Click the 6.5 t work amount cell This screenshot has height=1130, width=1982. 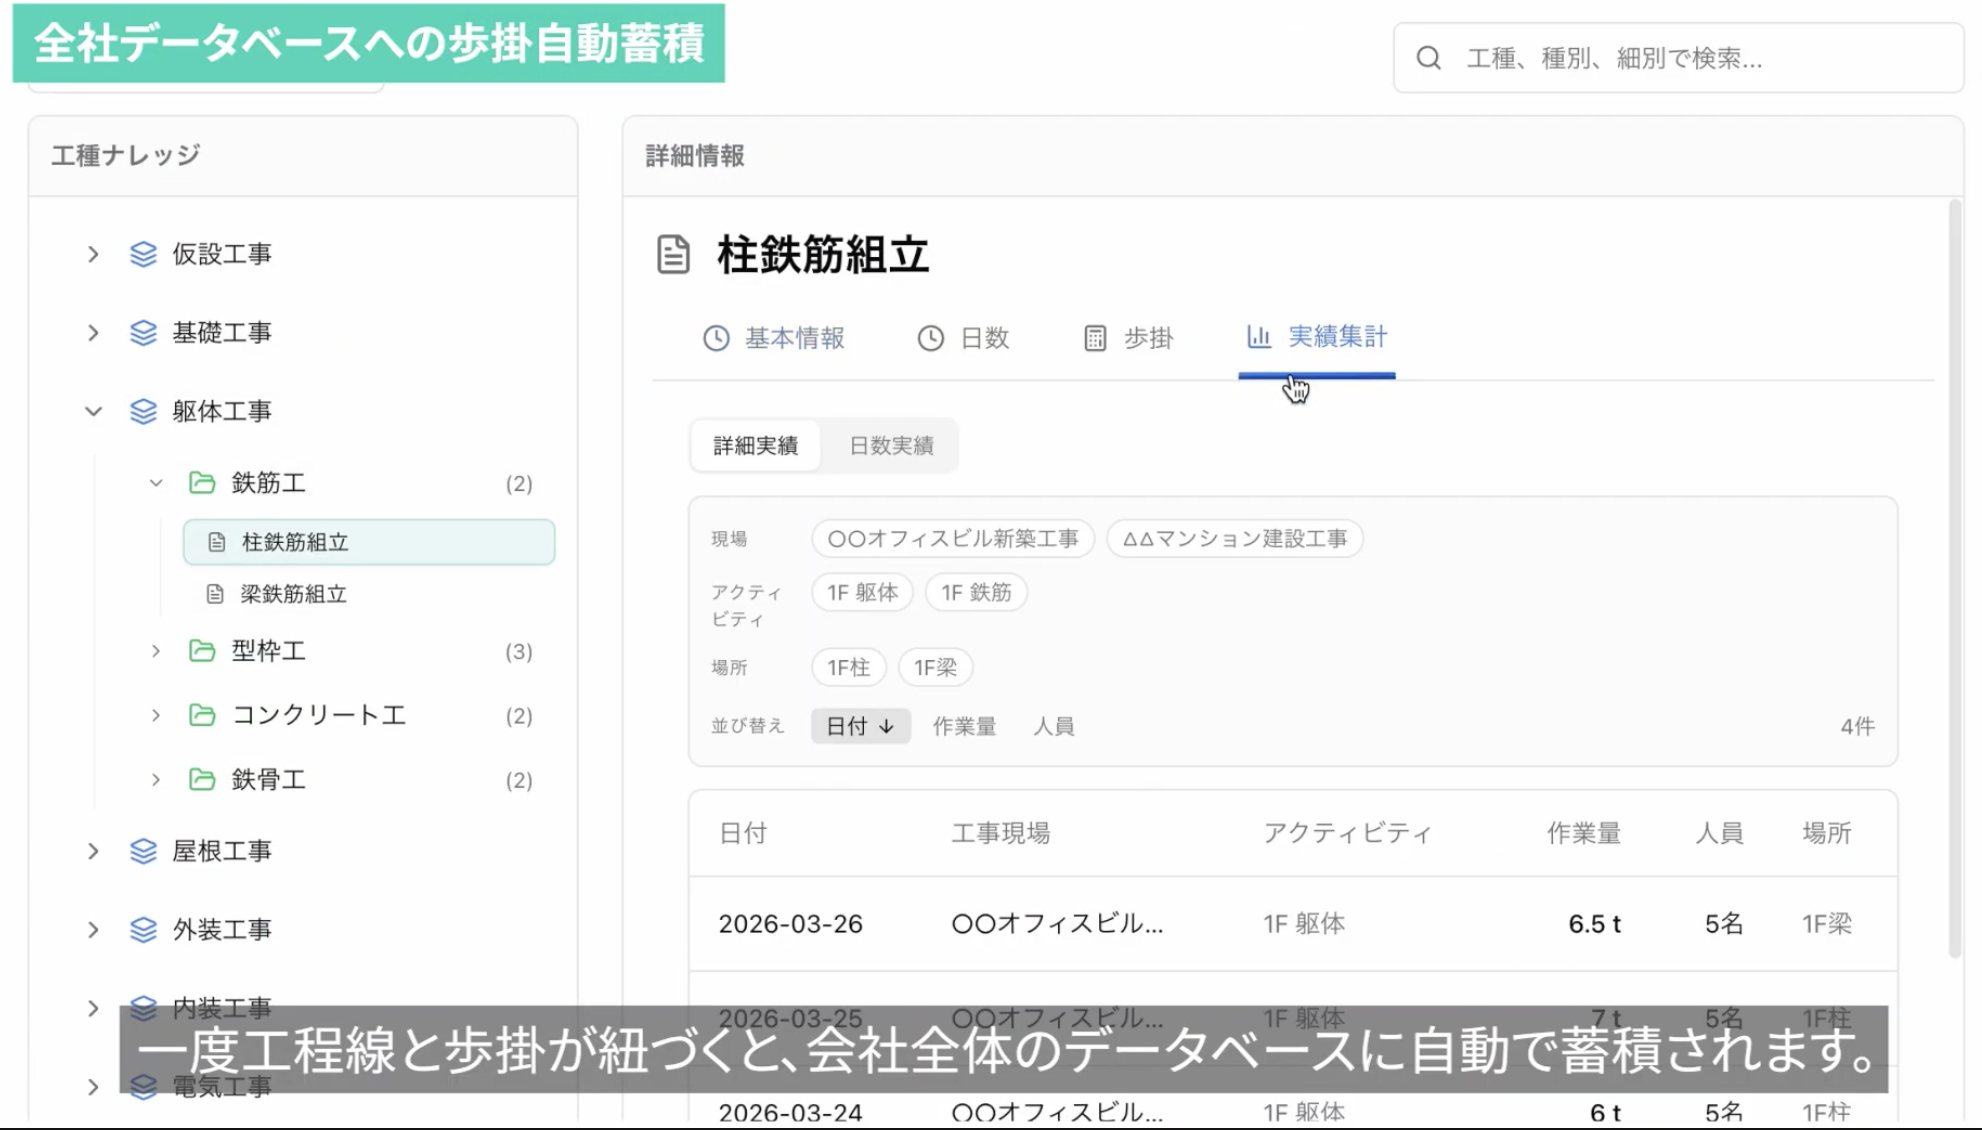(x=1594, y=924)
